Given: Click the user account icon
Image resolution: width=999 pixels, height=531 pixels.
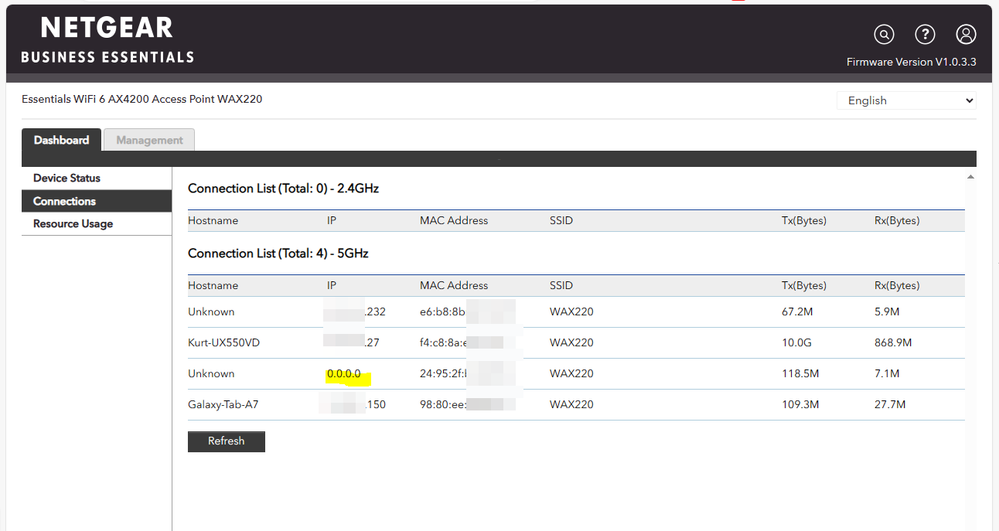Looking at the screenshot, I should (x=966, y=35).
